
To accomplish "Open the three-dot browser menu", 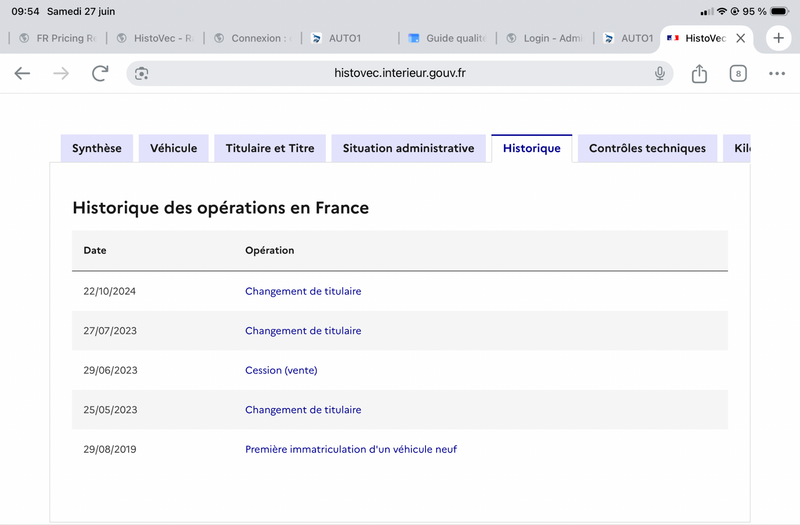I will point(777,73).
